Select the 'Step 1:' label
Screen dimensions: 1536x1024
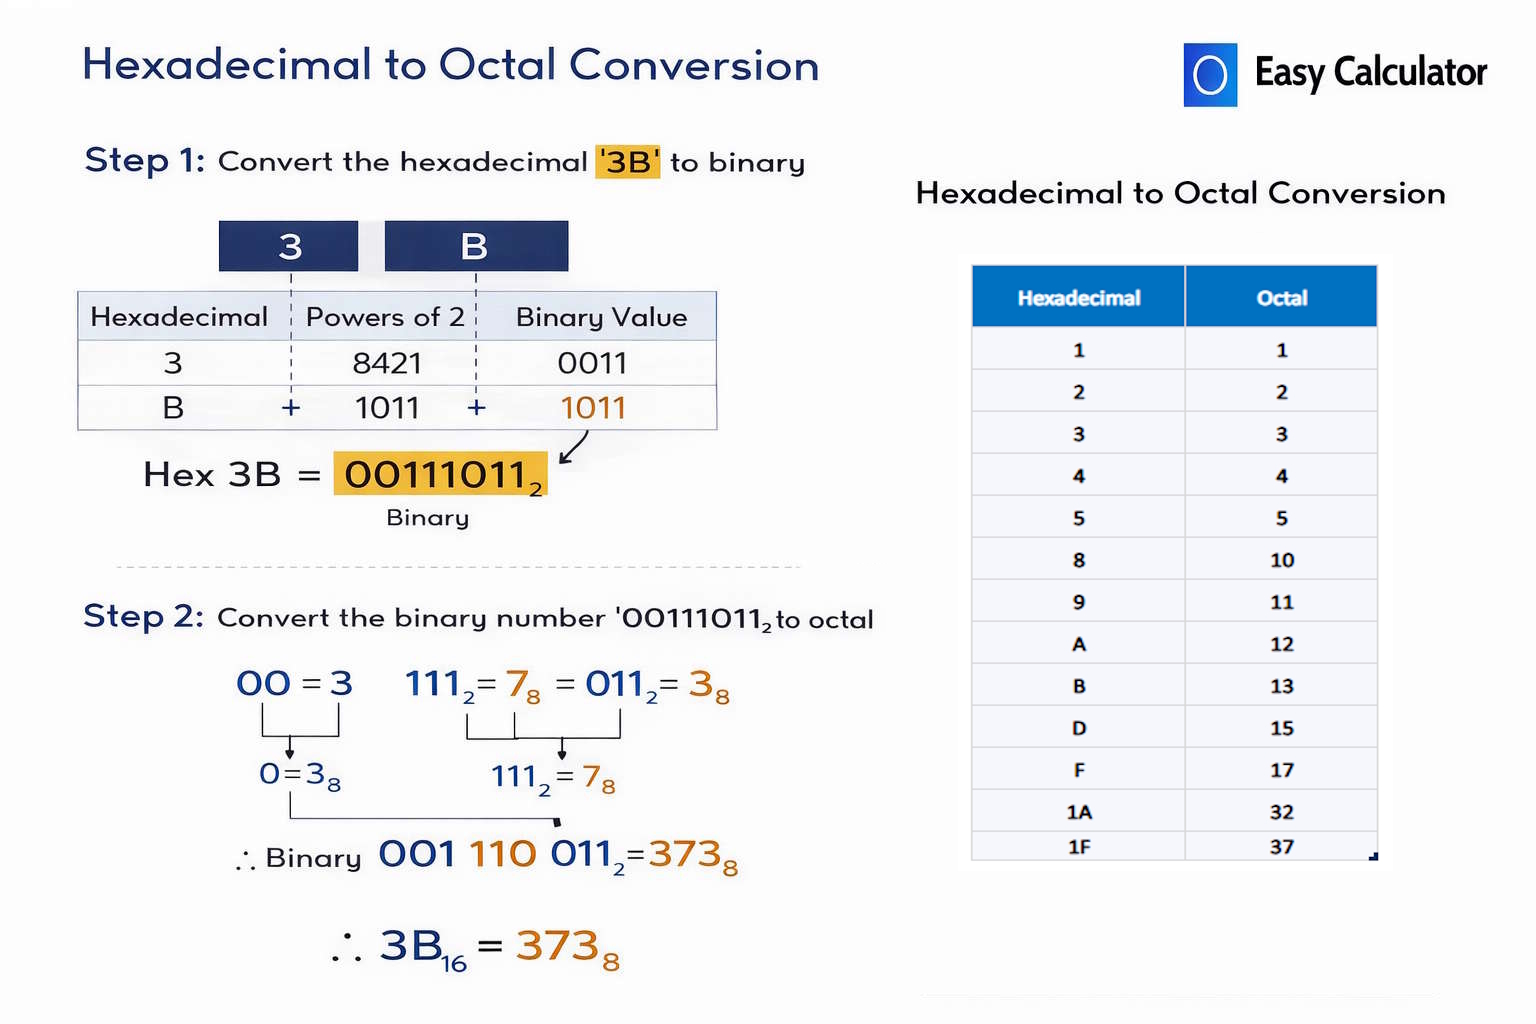[143, 160]
